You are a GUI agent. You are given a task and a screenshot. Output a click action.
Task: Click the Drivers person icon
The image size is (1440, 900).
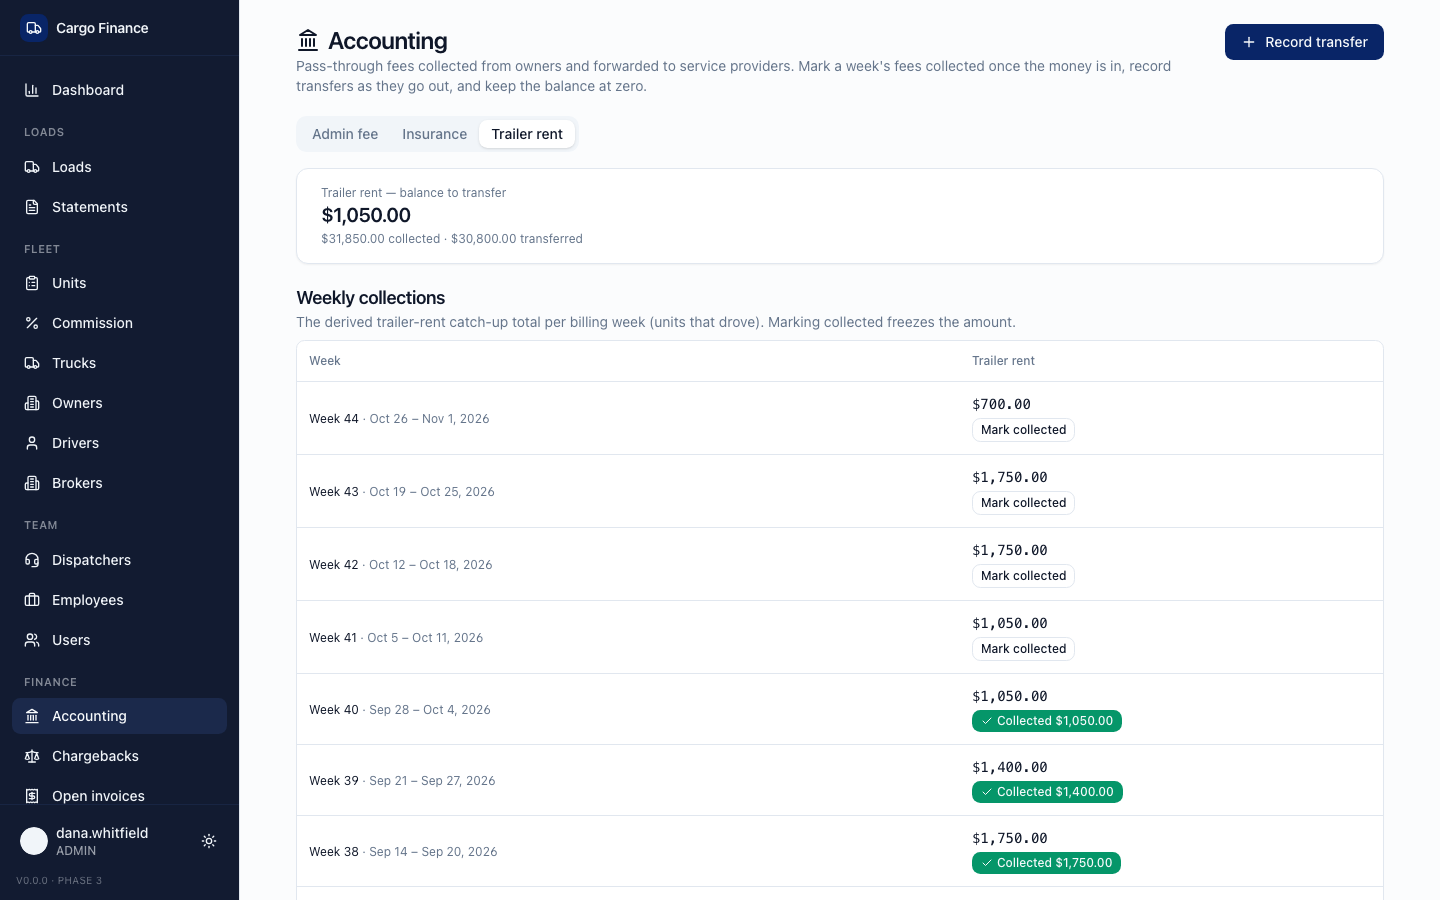(x=32, y=443)
